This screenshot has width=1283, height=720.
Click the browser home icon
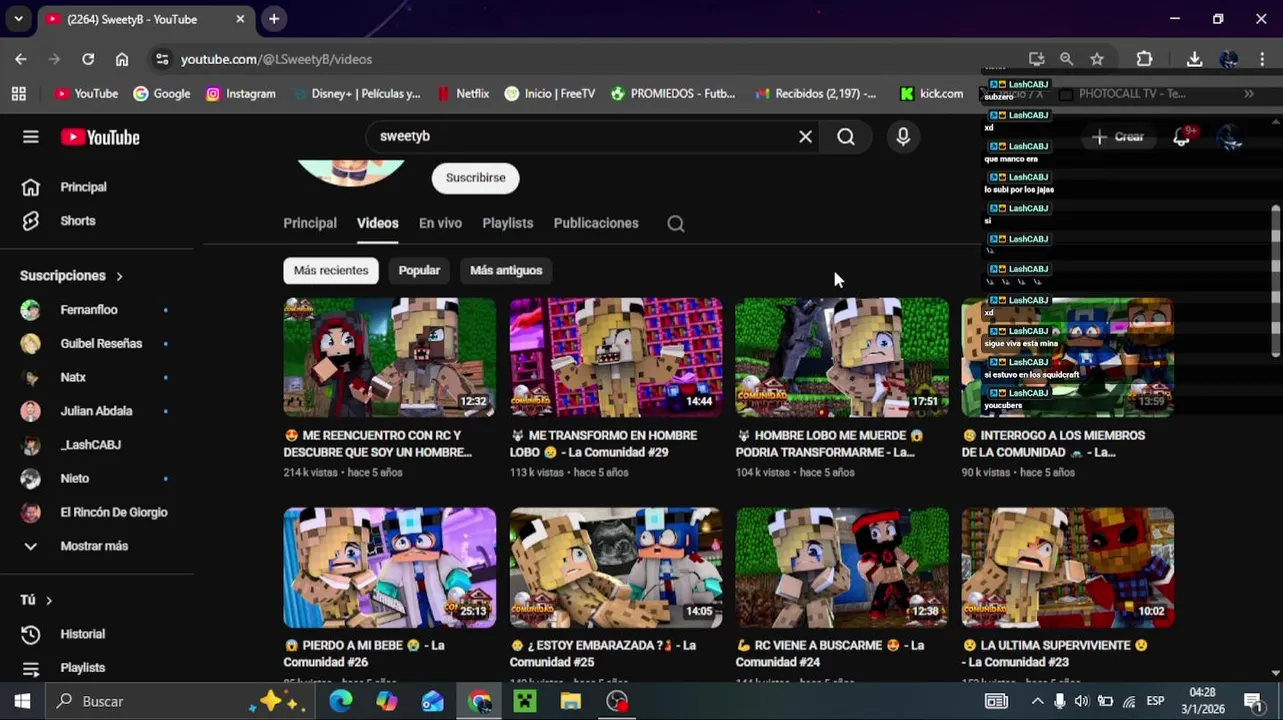(122, 59)
